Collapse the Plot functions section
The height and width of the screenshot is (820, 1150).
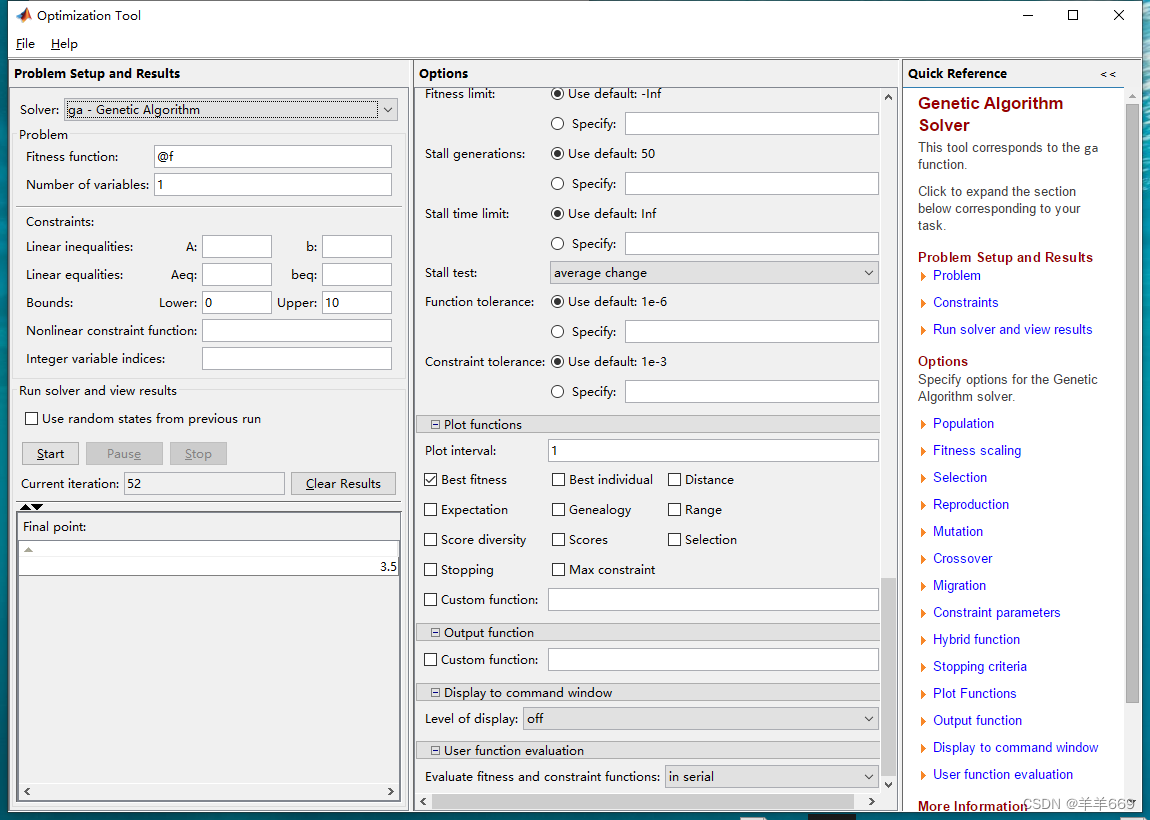435,425
